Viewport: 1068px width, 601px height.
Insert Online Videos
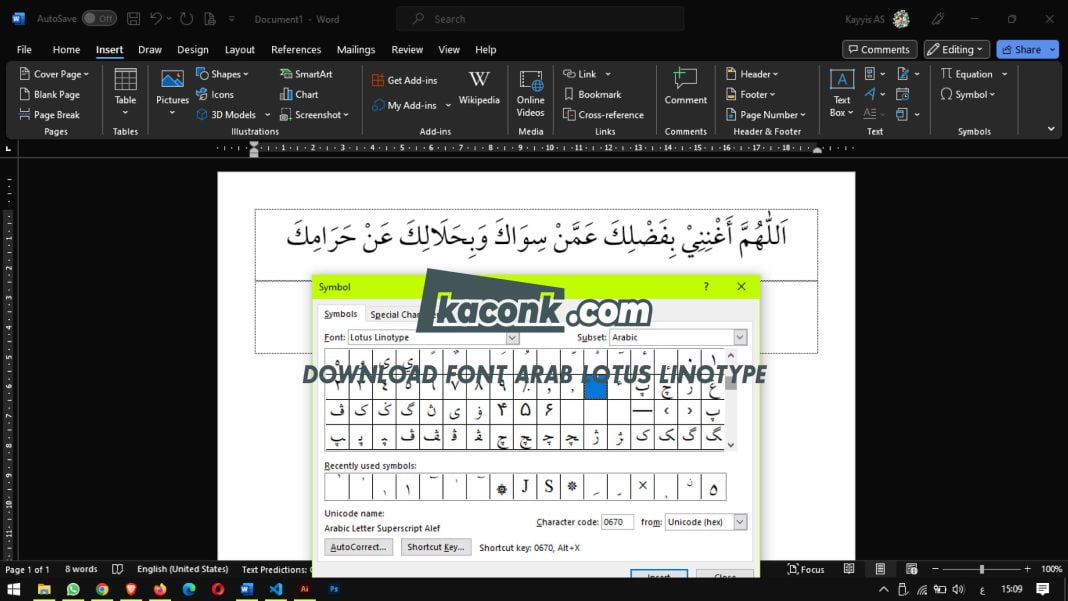[x=531, y=95]
